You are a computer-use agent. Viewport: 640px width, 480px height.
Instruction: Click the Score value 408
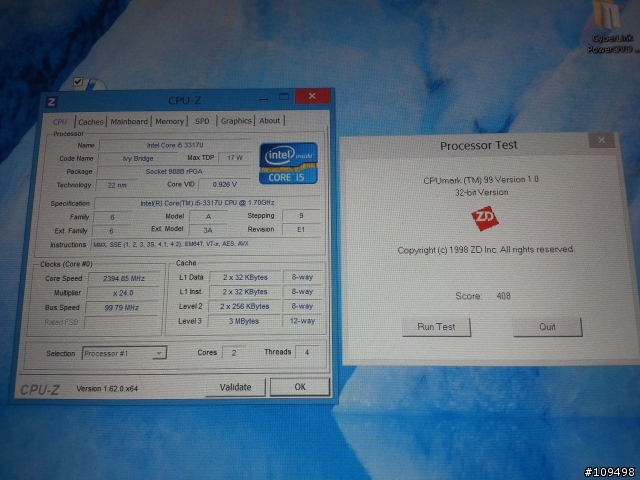(x=503, y=296)
